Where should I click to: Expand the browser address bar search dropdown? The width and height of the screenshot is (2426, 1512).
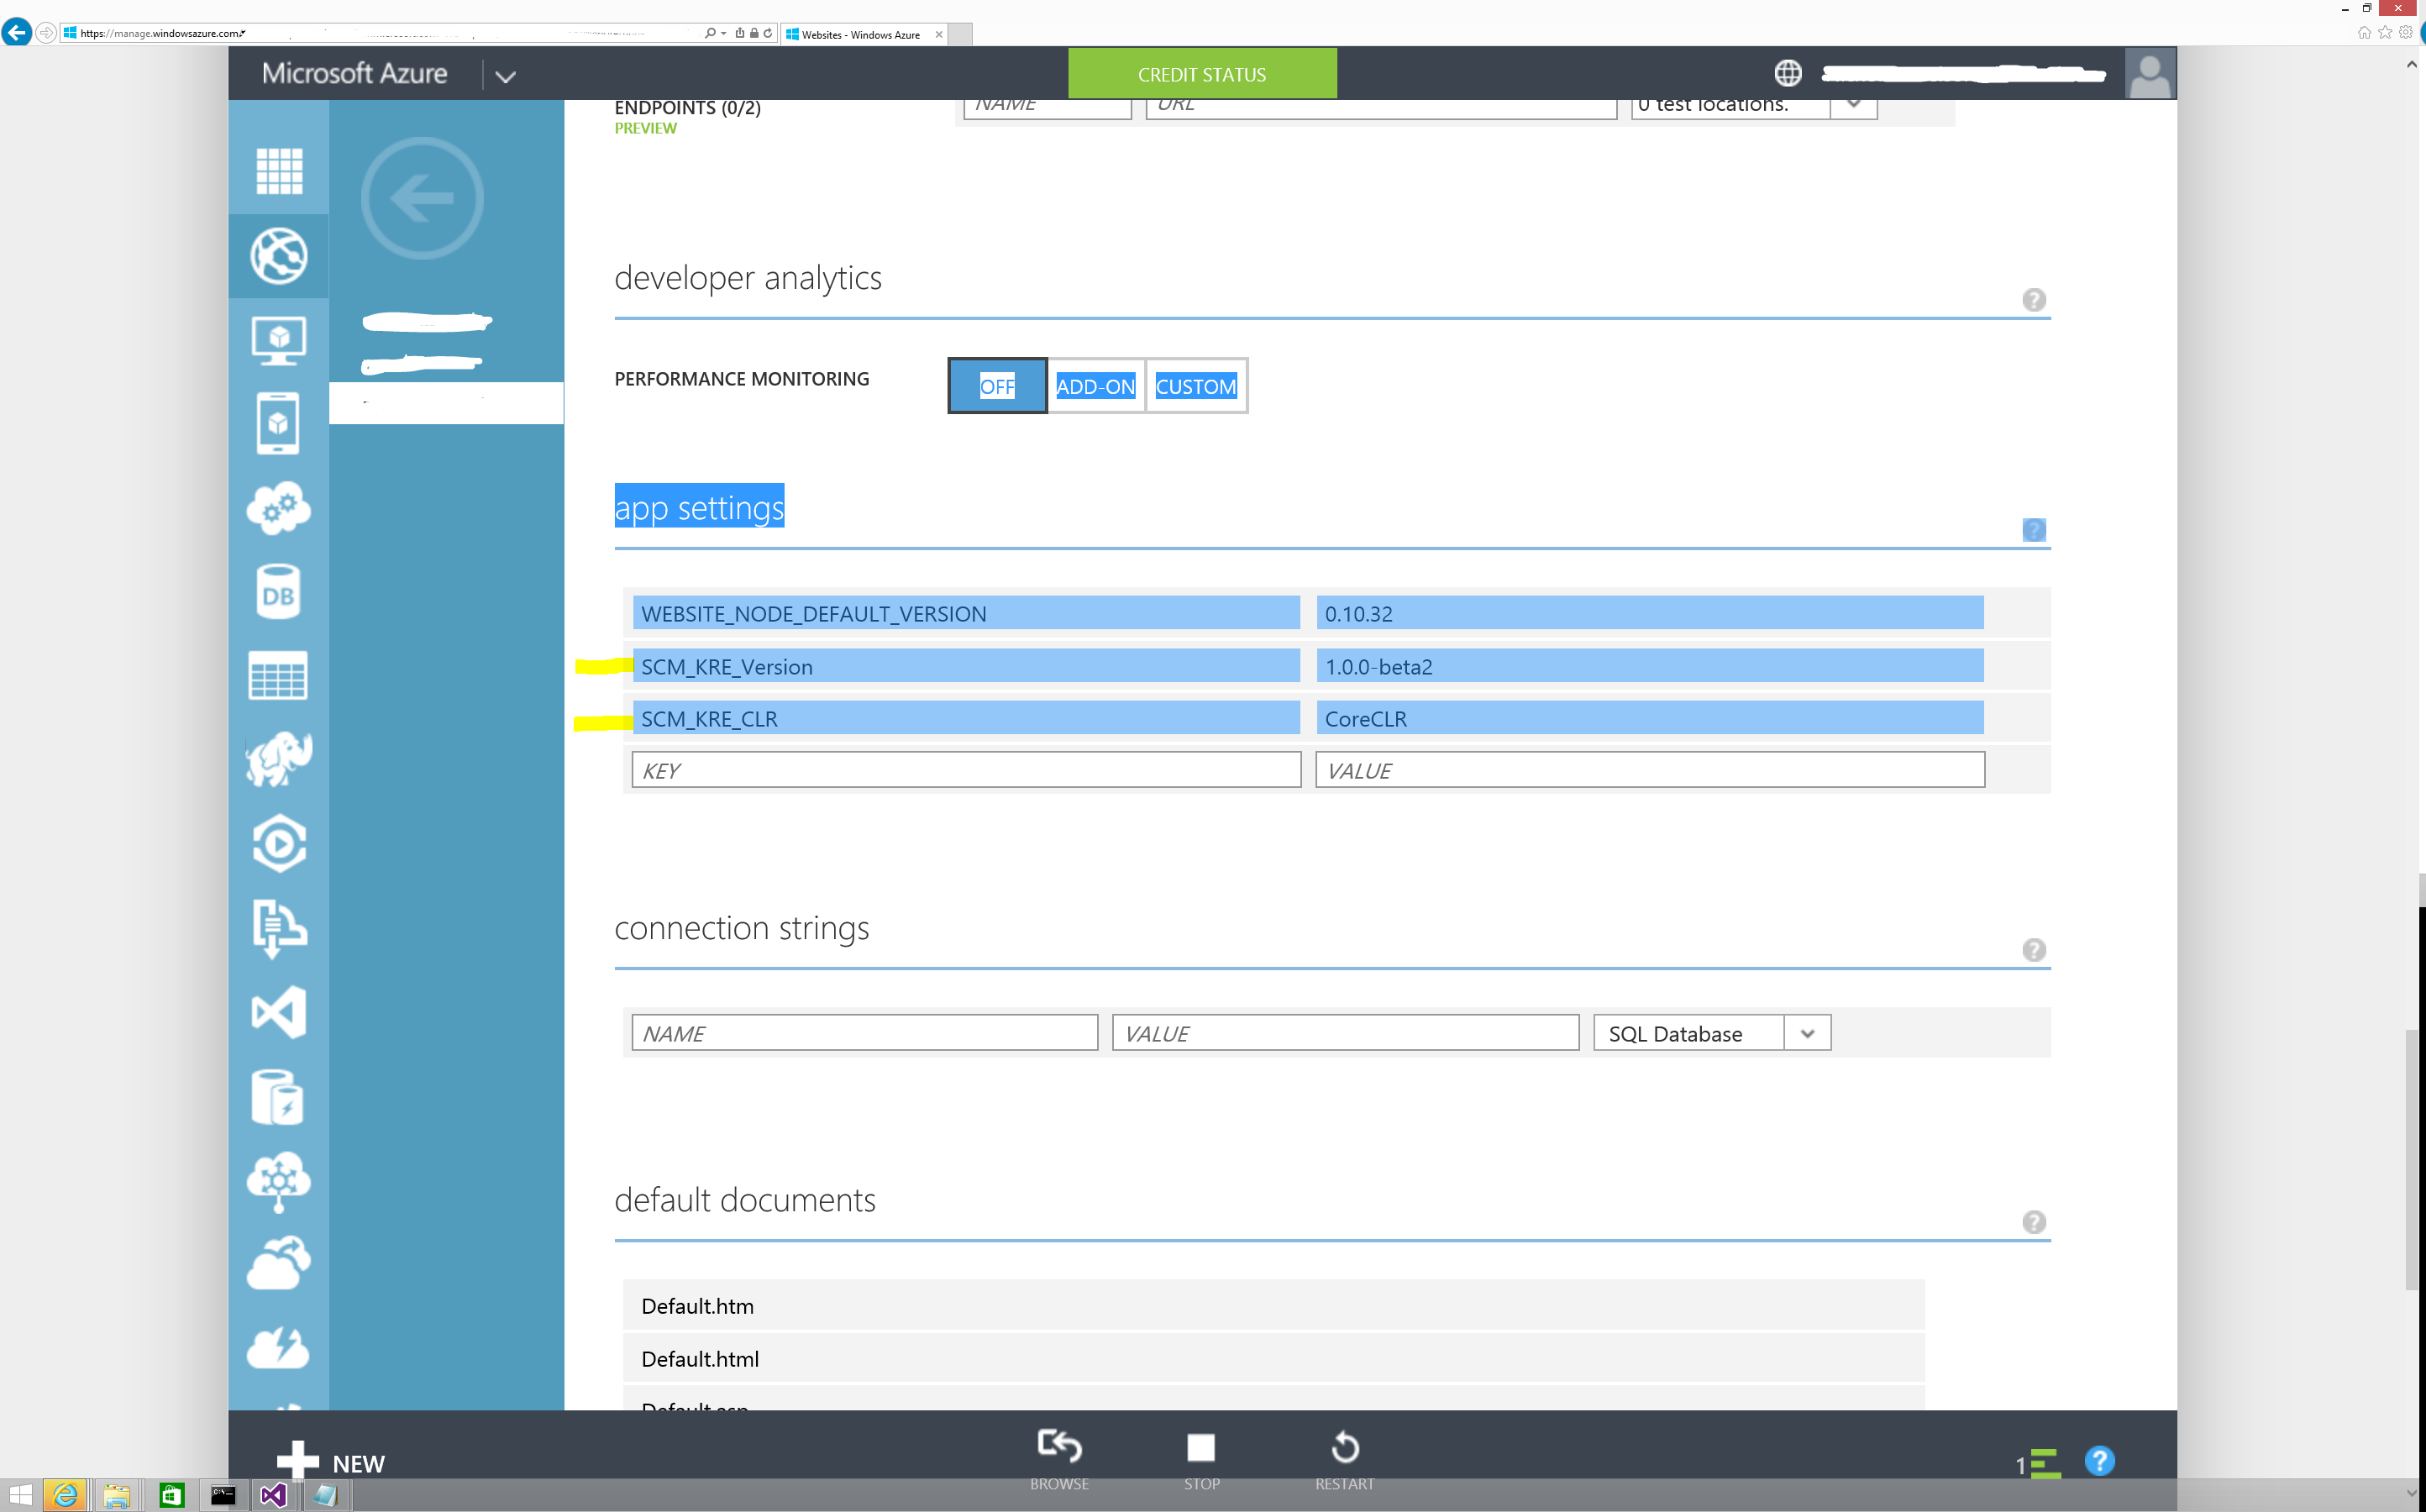[723, 33]
